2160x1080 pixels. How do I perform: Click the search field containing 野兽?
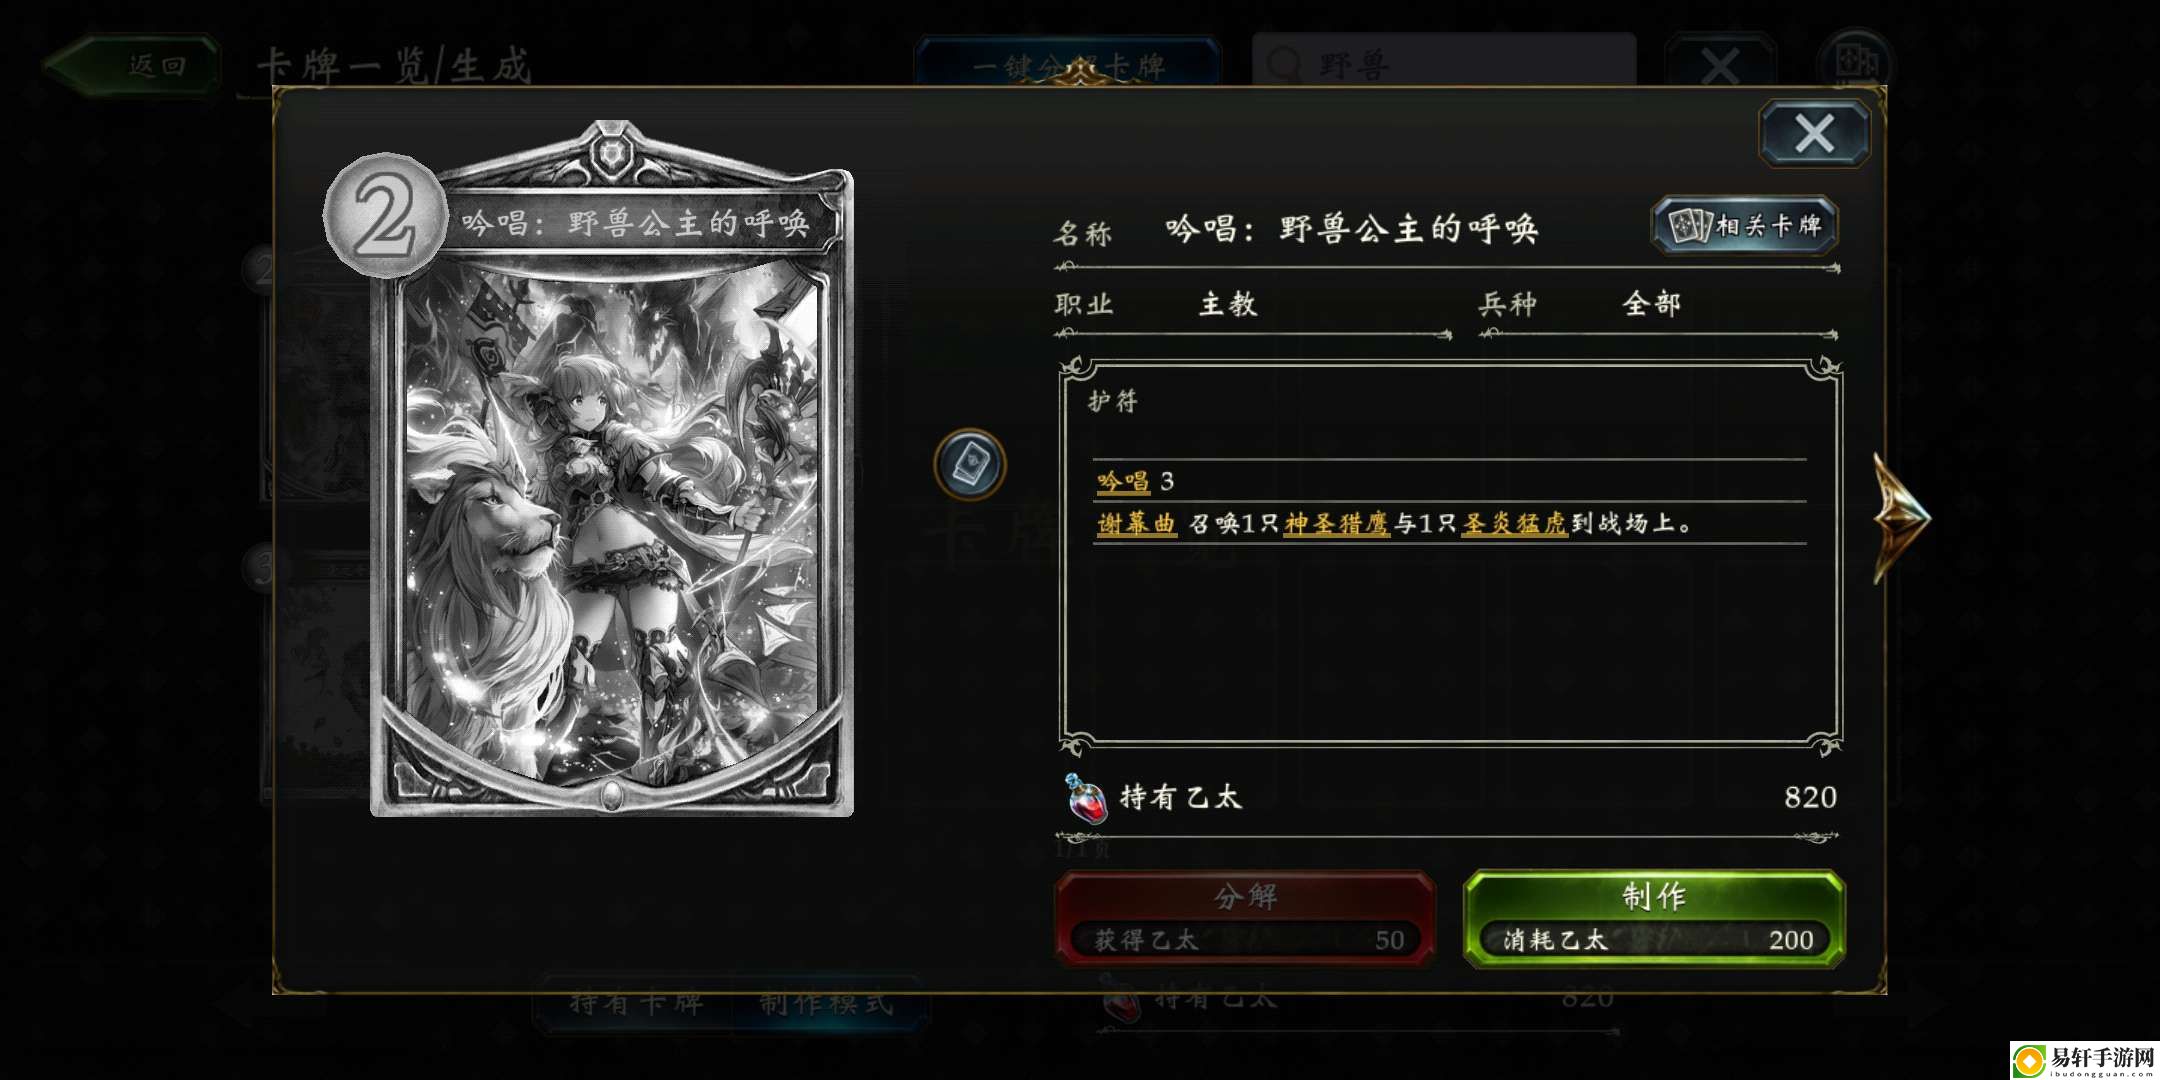pos(1444,64)
